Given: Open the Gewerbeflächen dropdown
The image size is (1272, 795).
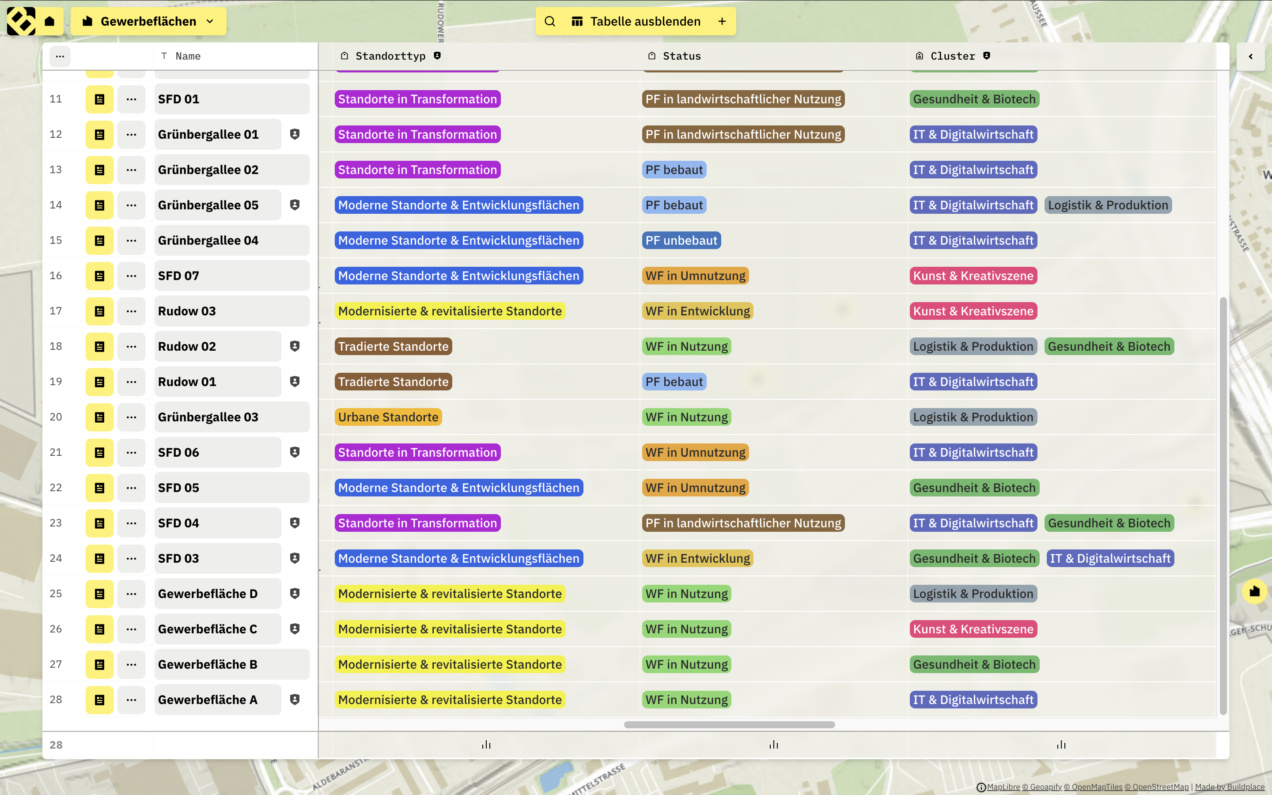Looking at the screenshot, I should pyautogui.click(x=148, y=21).
